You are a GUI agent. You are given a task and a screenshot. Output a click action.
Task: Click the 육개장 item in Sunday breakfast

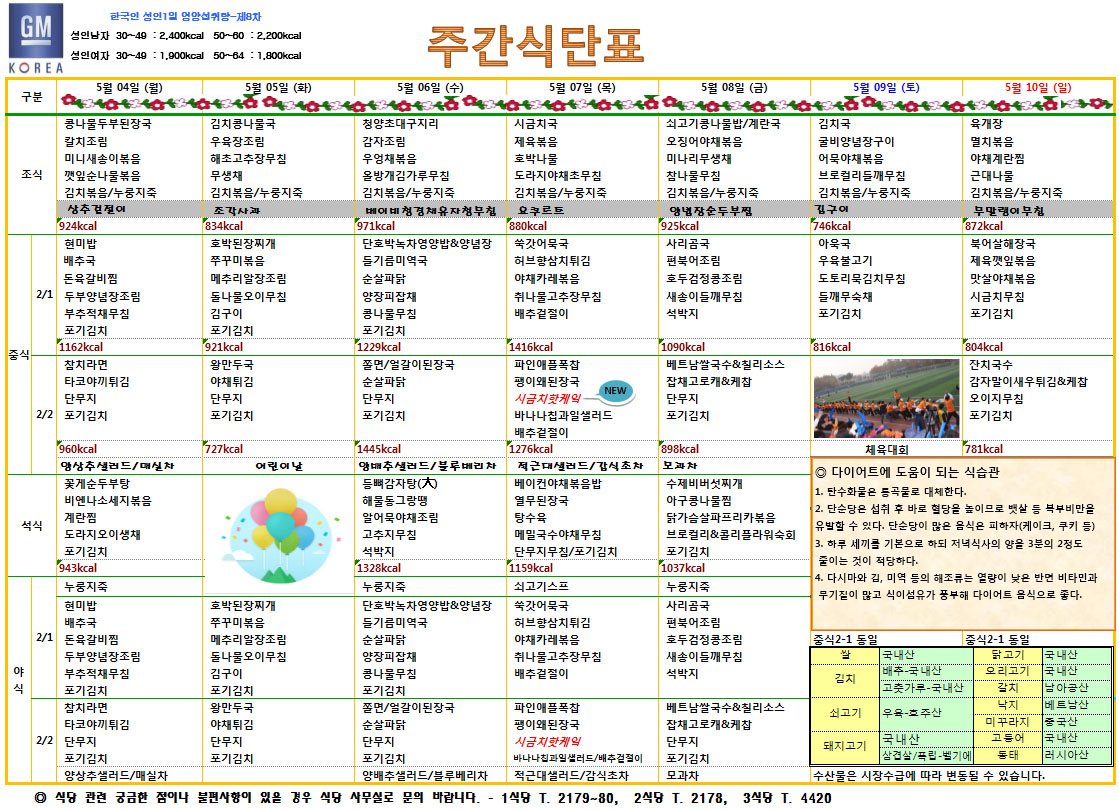tap(986, 125)
